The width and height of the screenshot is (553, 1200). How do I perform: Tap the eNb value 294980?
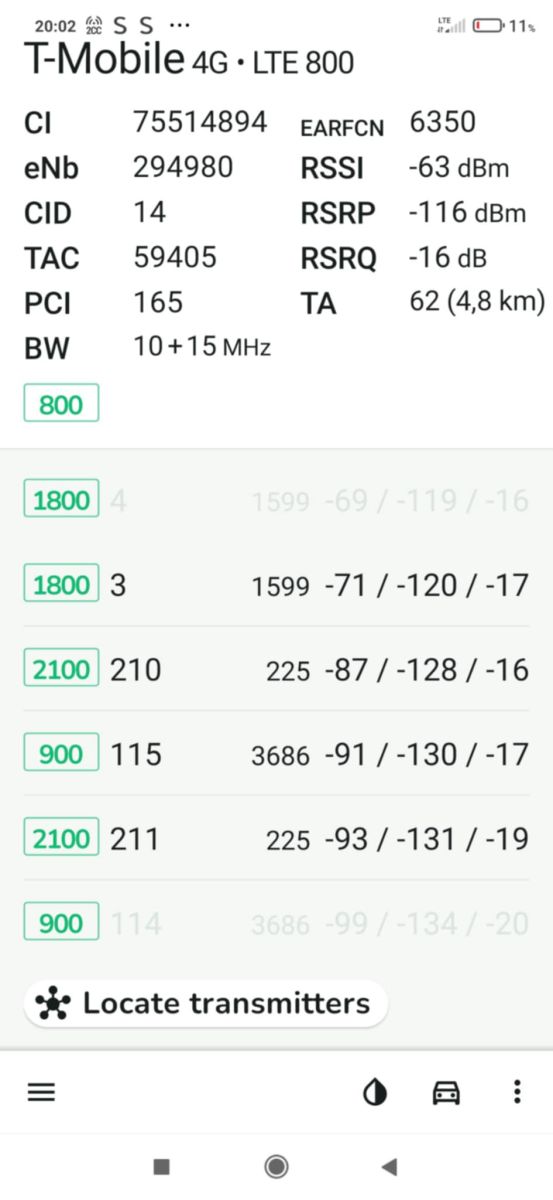(x=183, y=167)
